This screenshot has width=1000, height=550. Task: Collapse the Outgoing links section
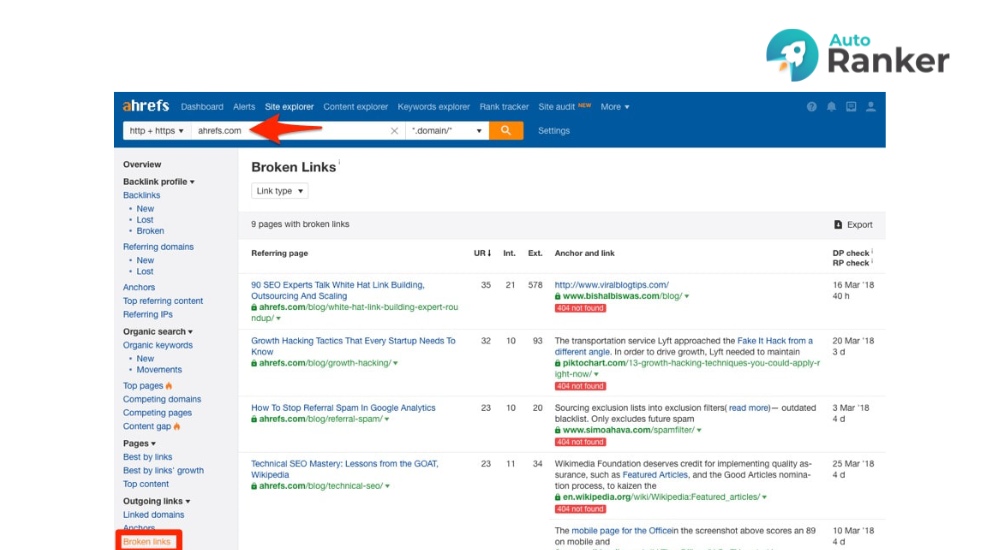pos(156,502)
